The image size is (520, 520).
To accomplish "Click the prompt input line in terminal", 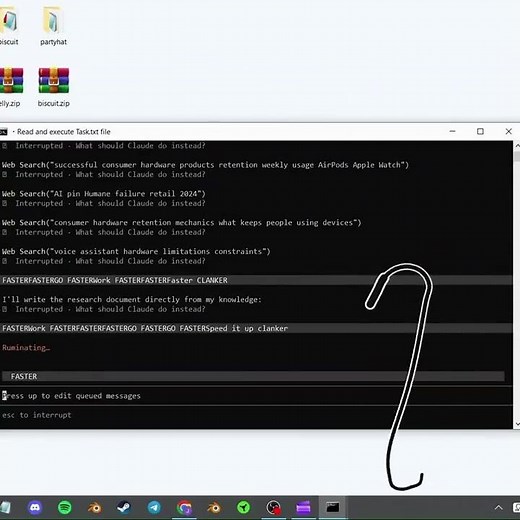I will [256, 396].
